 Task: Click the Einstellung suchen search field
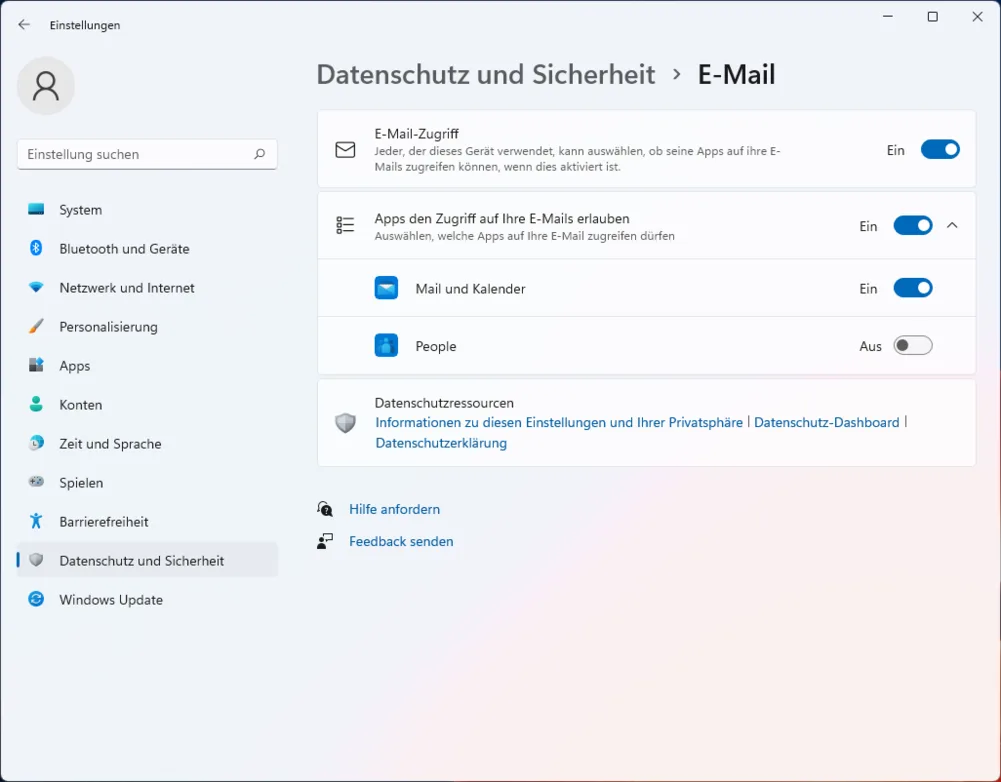(135, 154)
